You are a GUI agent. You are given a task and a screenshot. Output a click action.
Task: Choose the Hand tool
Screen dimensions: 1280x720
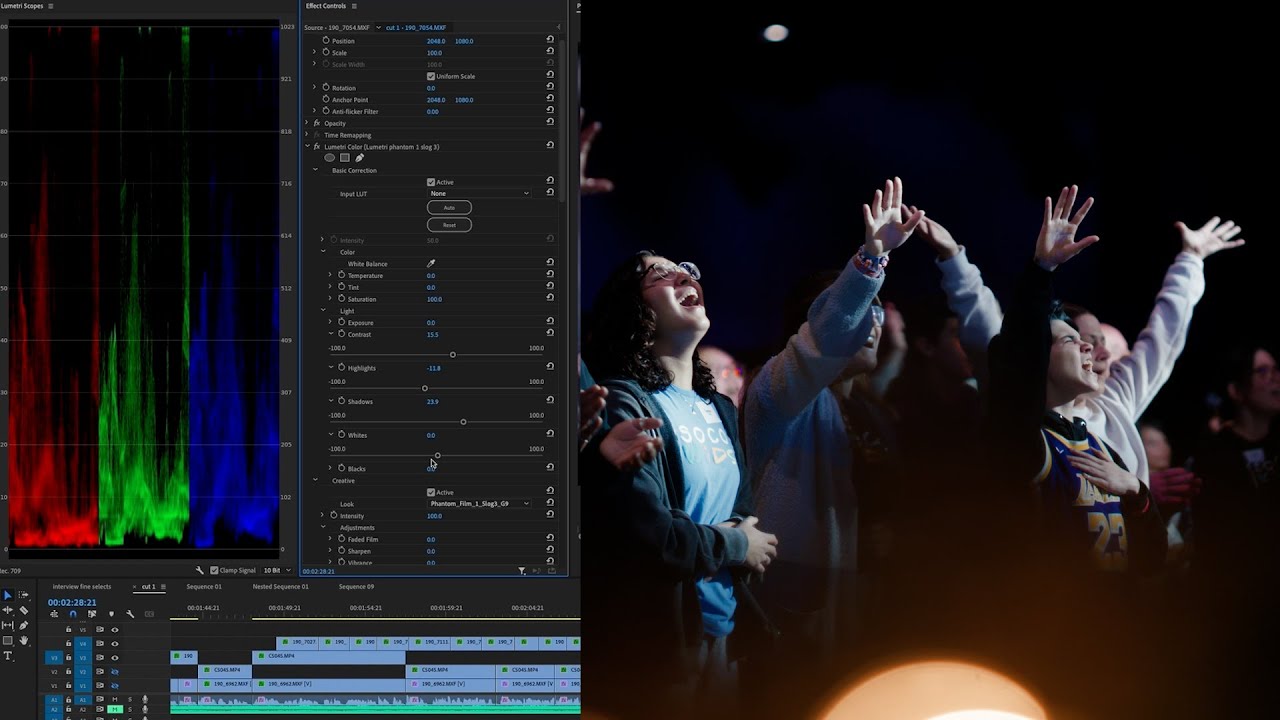[24, 640]
